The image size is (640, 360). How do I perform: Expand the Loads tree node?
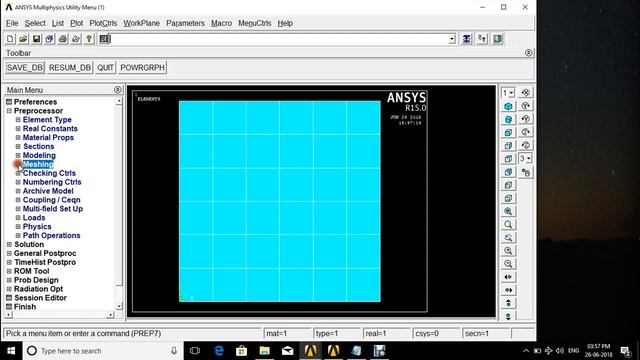click(x=18, y=218)
